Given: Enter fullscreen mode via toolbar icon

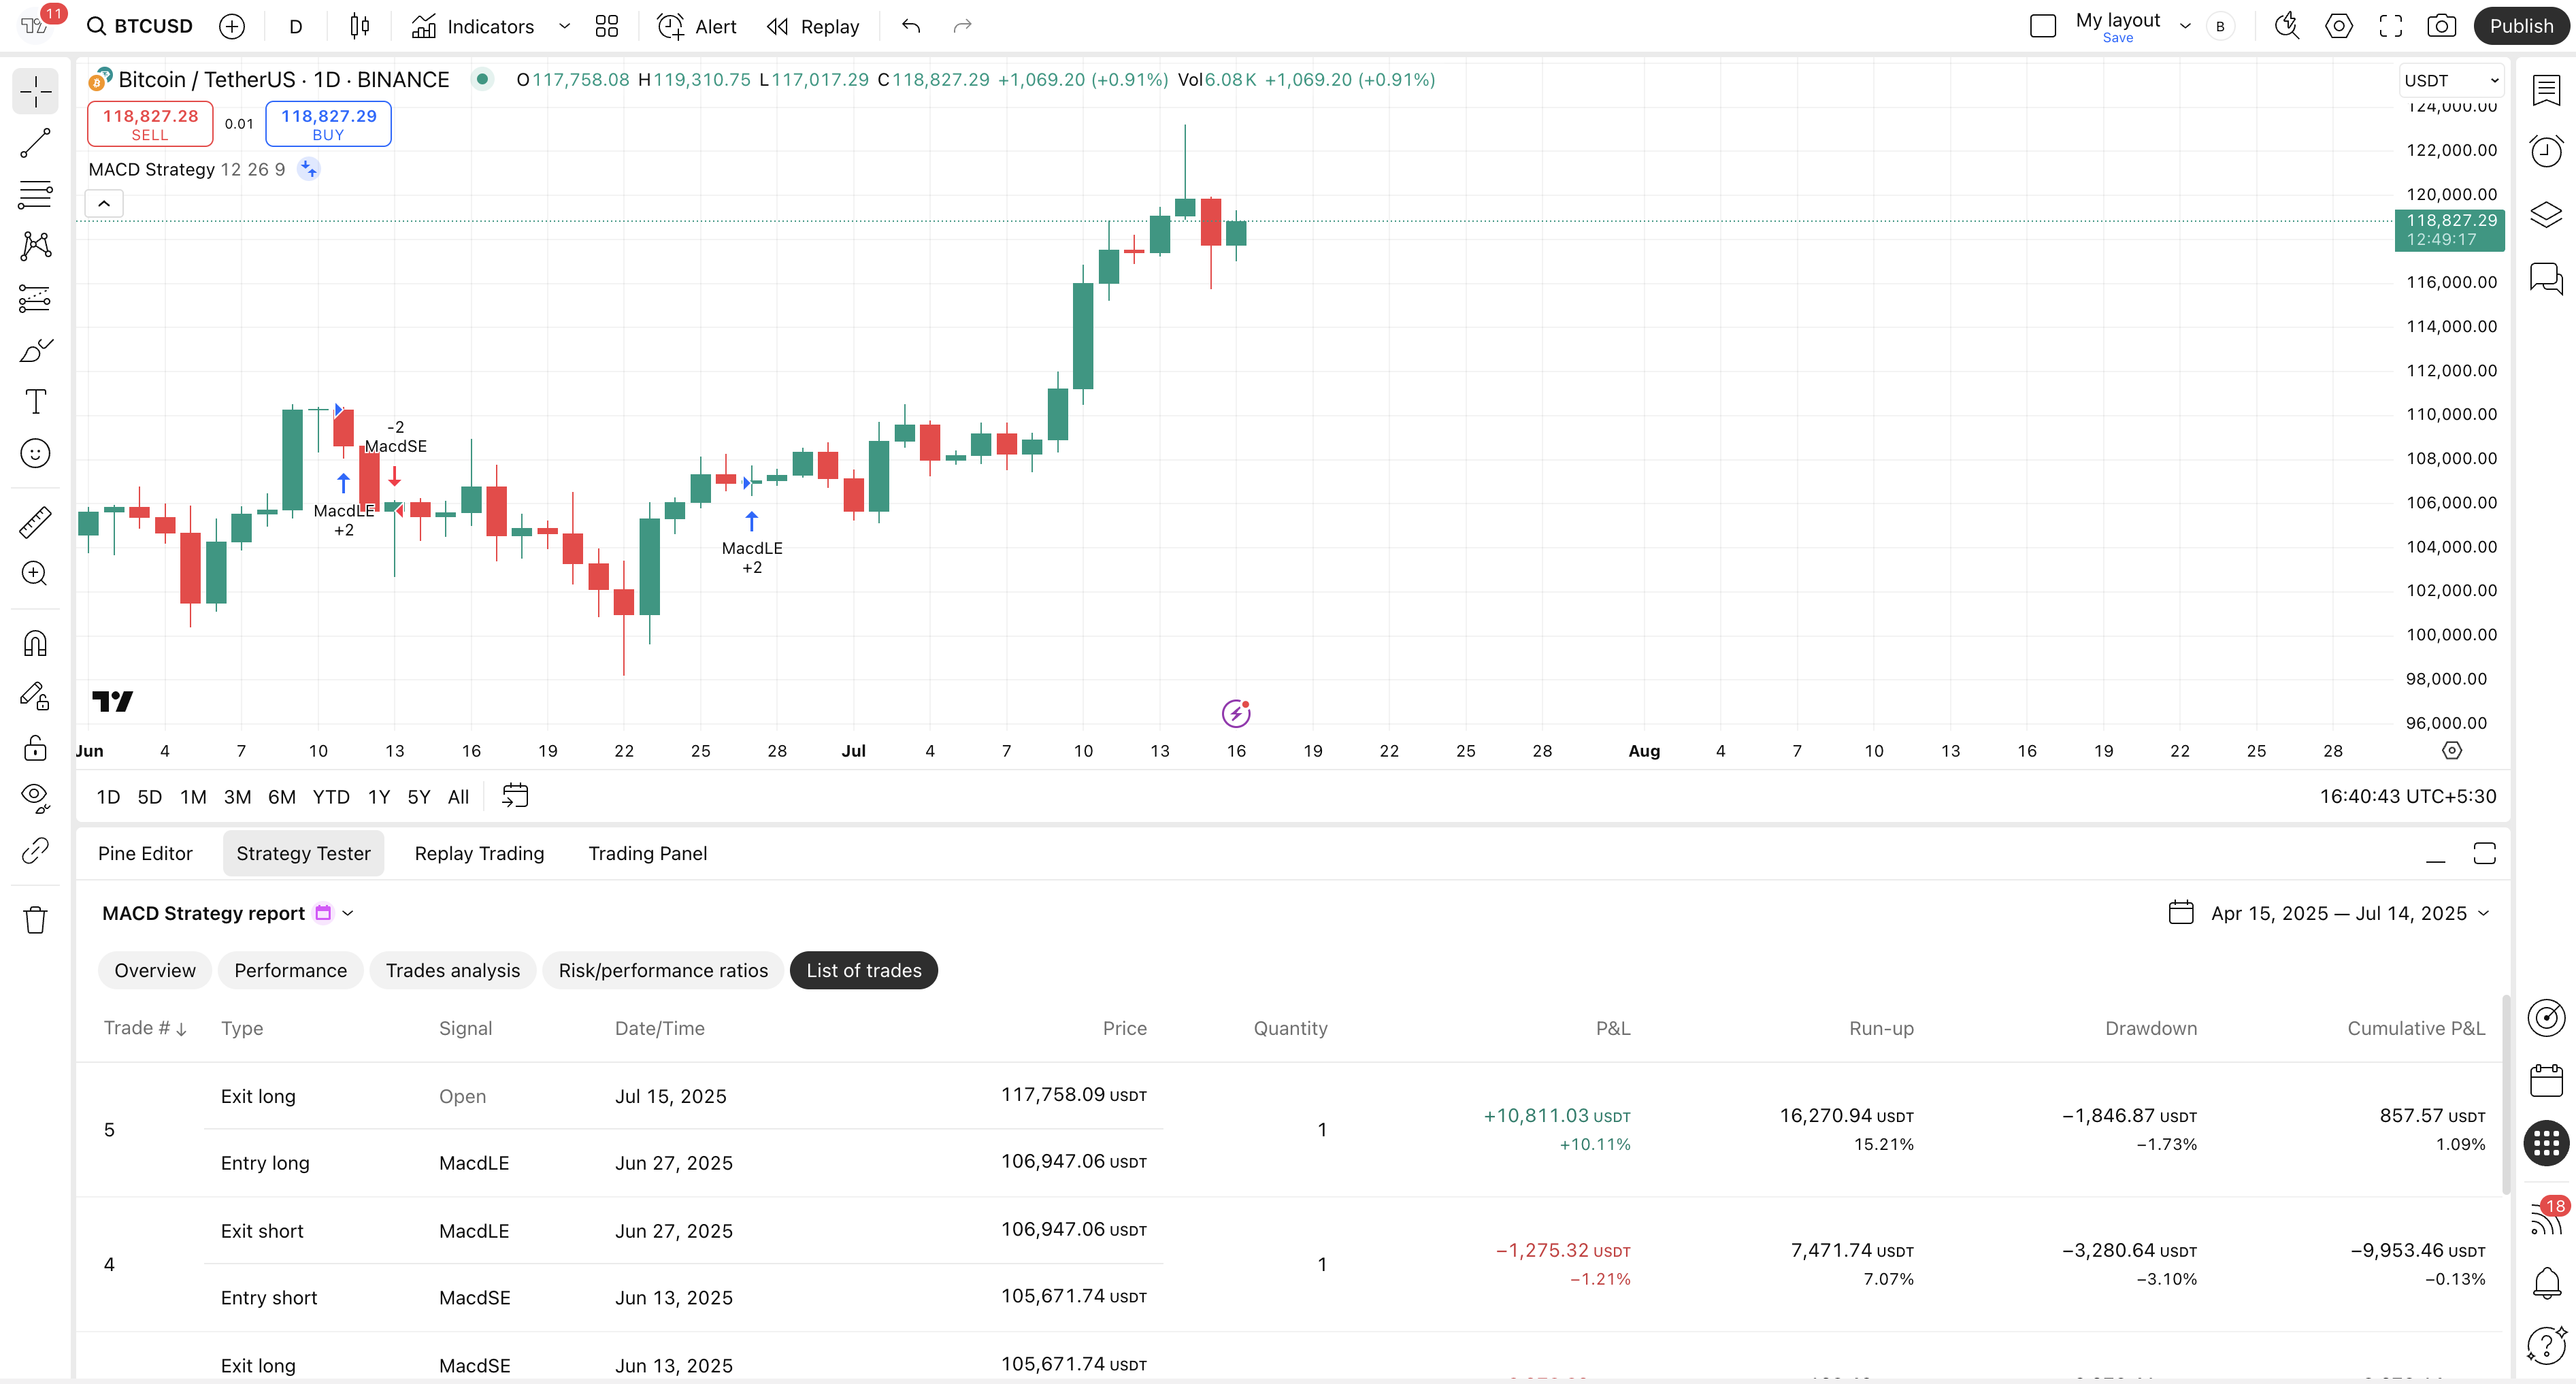Looking at the screenshot, I should pyautogui.click(x=2390, y=26).
